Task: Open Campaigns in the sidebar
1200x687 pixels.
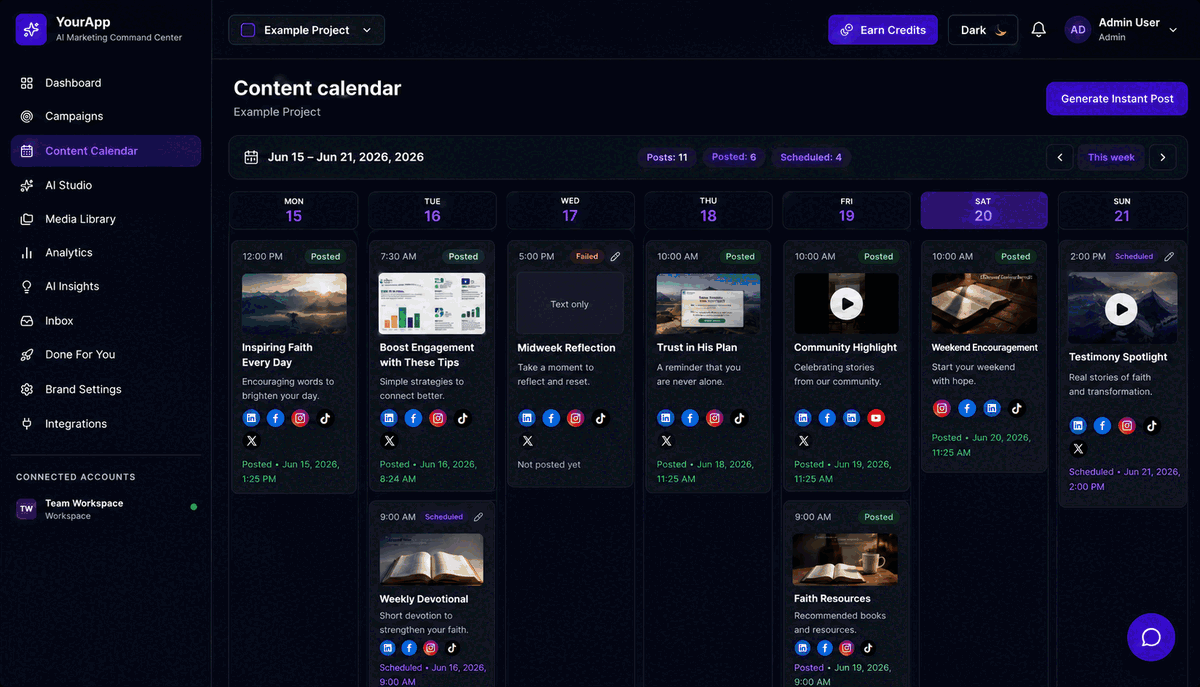Action: point(106,116)
